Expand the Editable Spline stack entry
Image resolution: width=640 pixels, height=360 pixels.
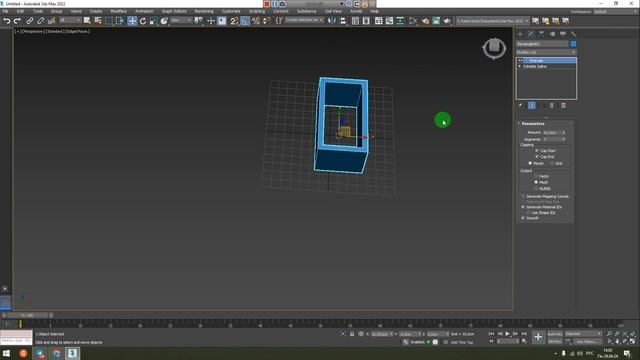click(520, 66)
